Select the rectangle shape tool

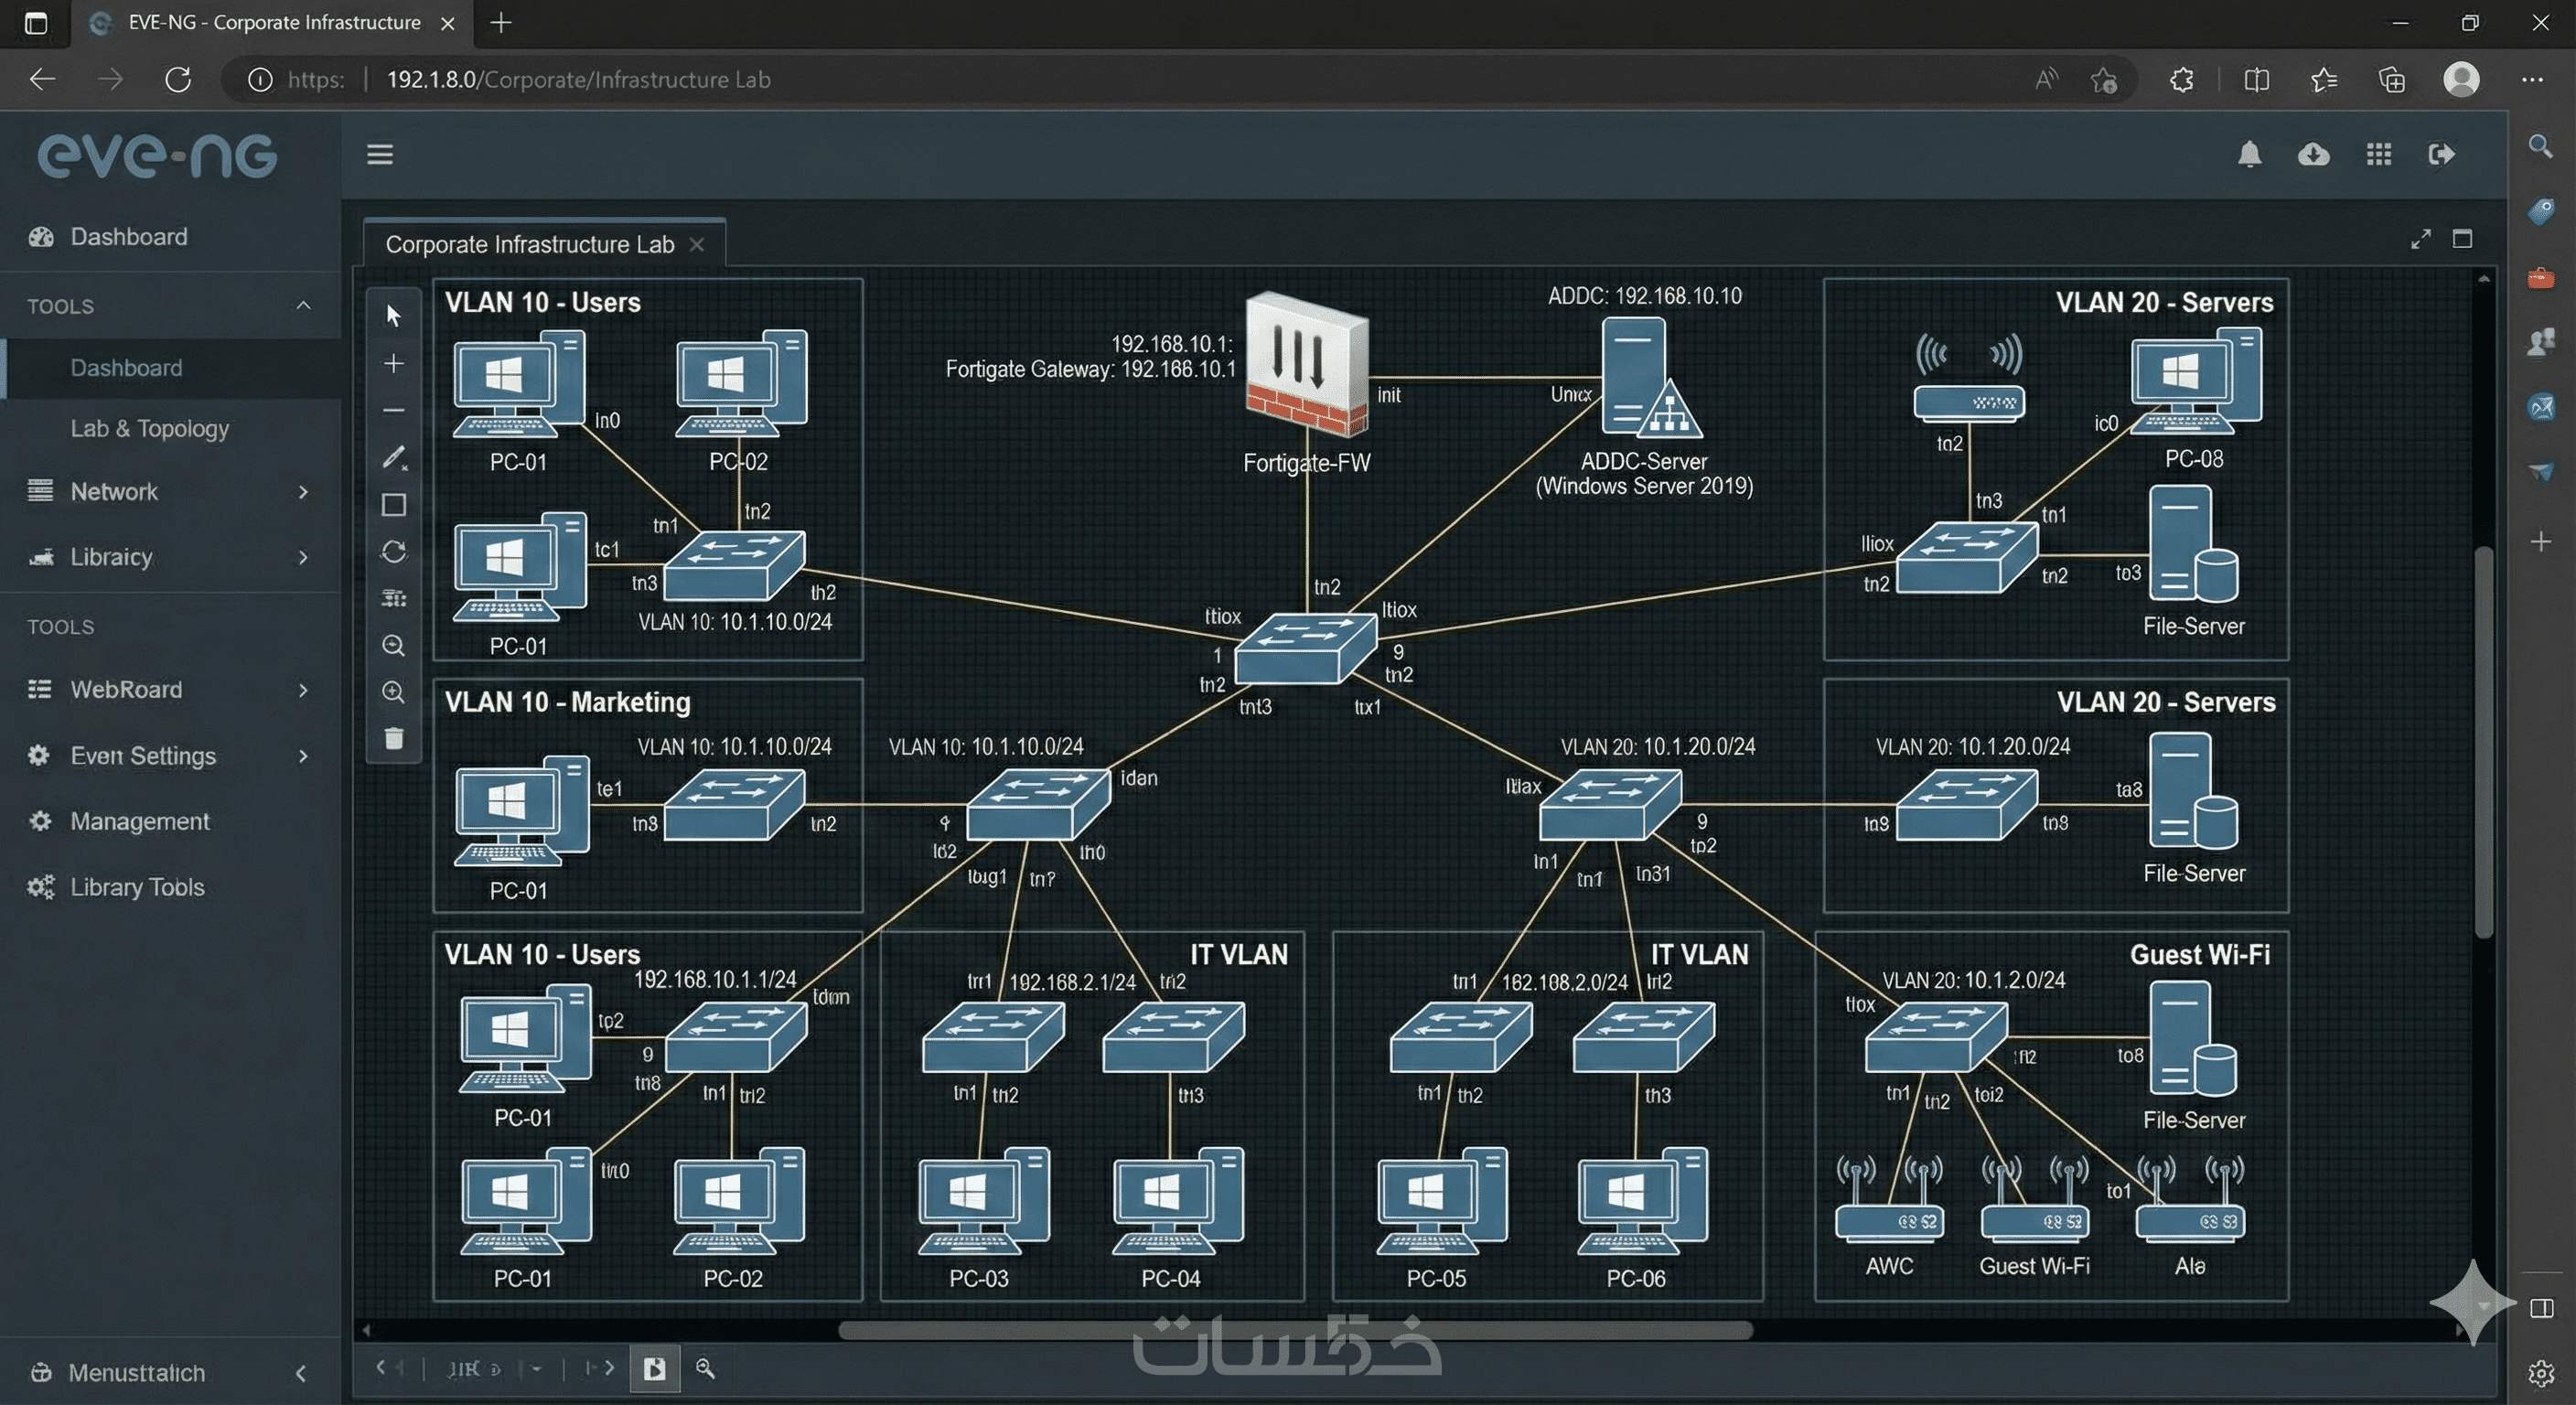393,505
